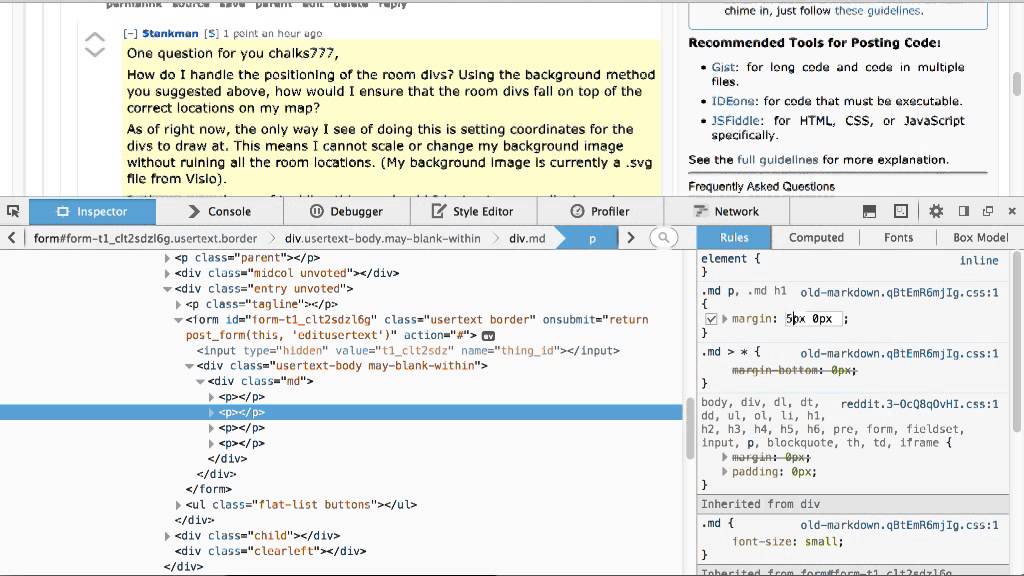Collapse the form#form-t1_clt2sdzl6g node
Image resolution: width=1024 pixels, height=576 pixels.
coord(178,320)
